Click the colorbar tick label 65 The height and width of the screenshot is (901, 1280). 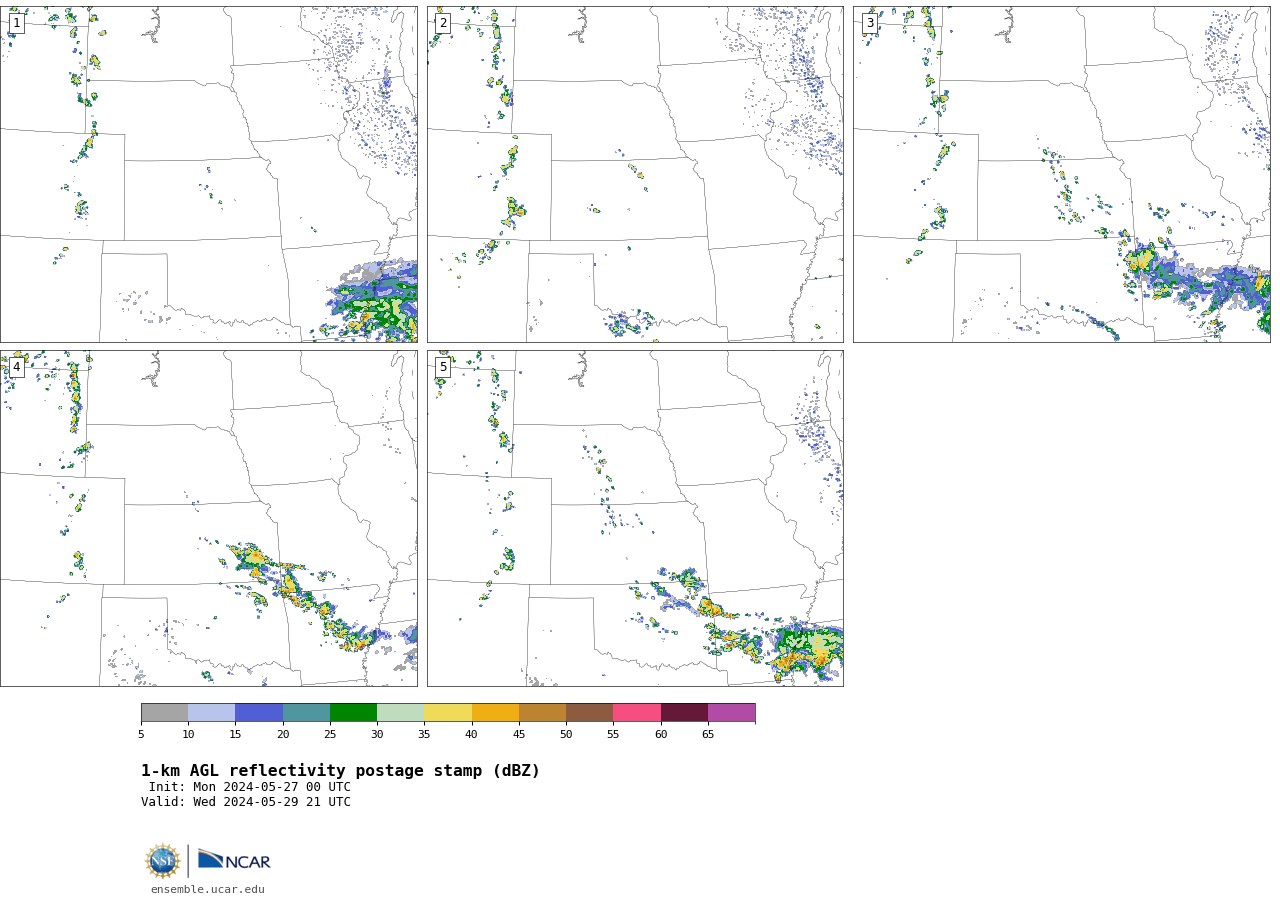[708, 735]
